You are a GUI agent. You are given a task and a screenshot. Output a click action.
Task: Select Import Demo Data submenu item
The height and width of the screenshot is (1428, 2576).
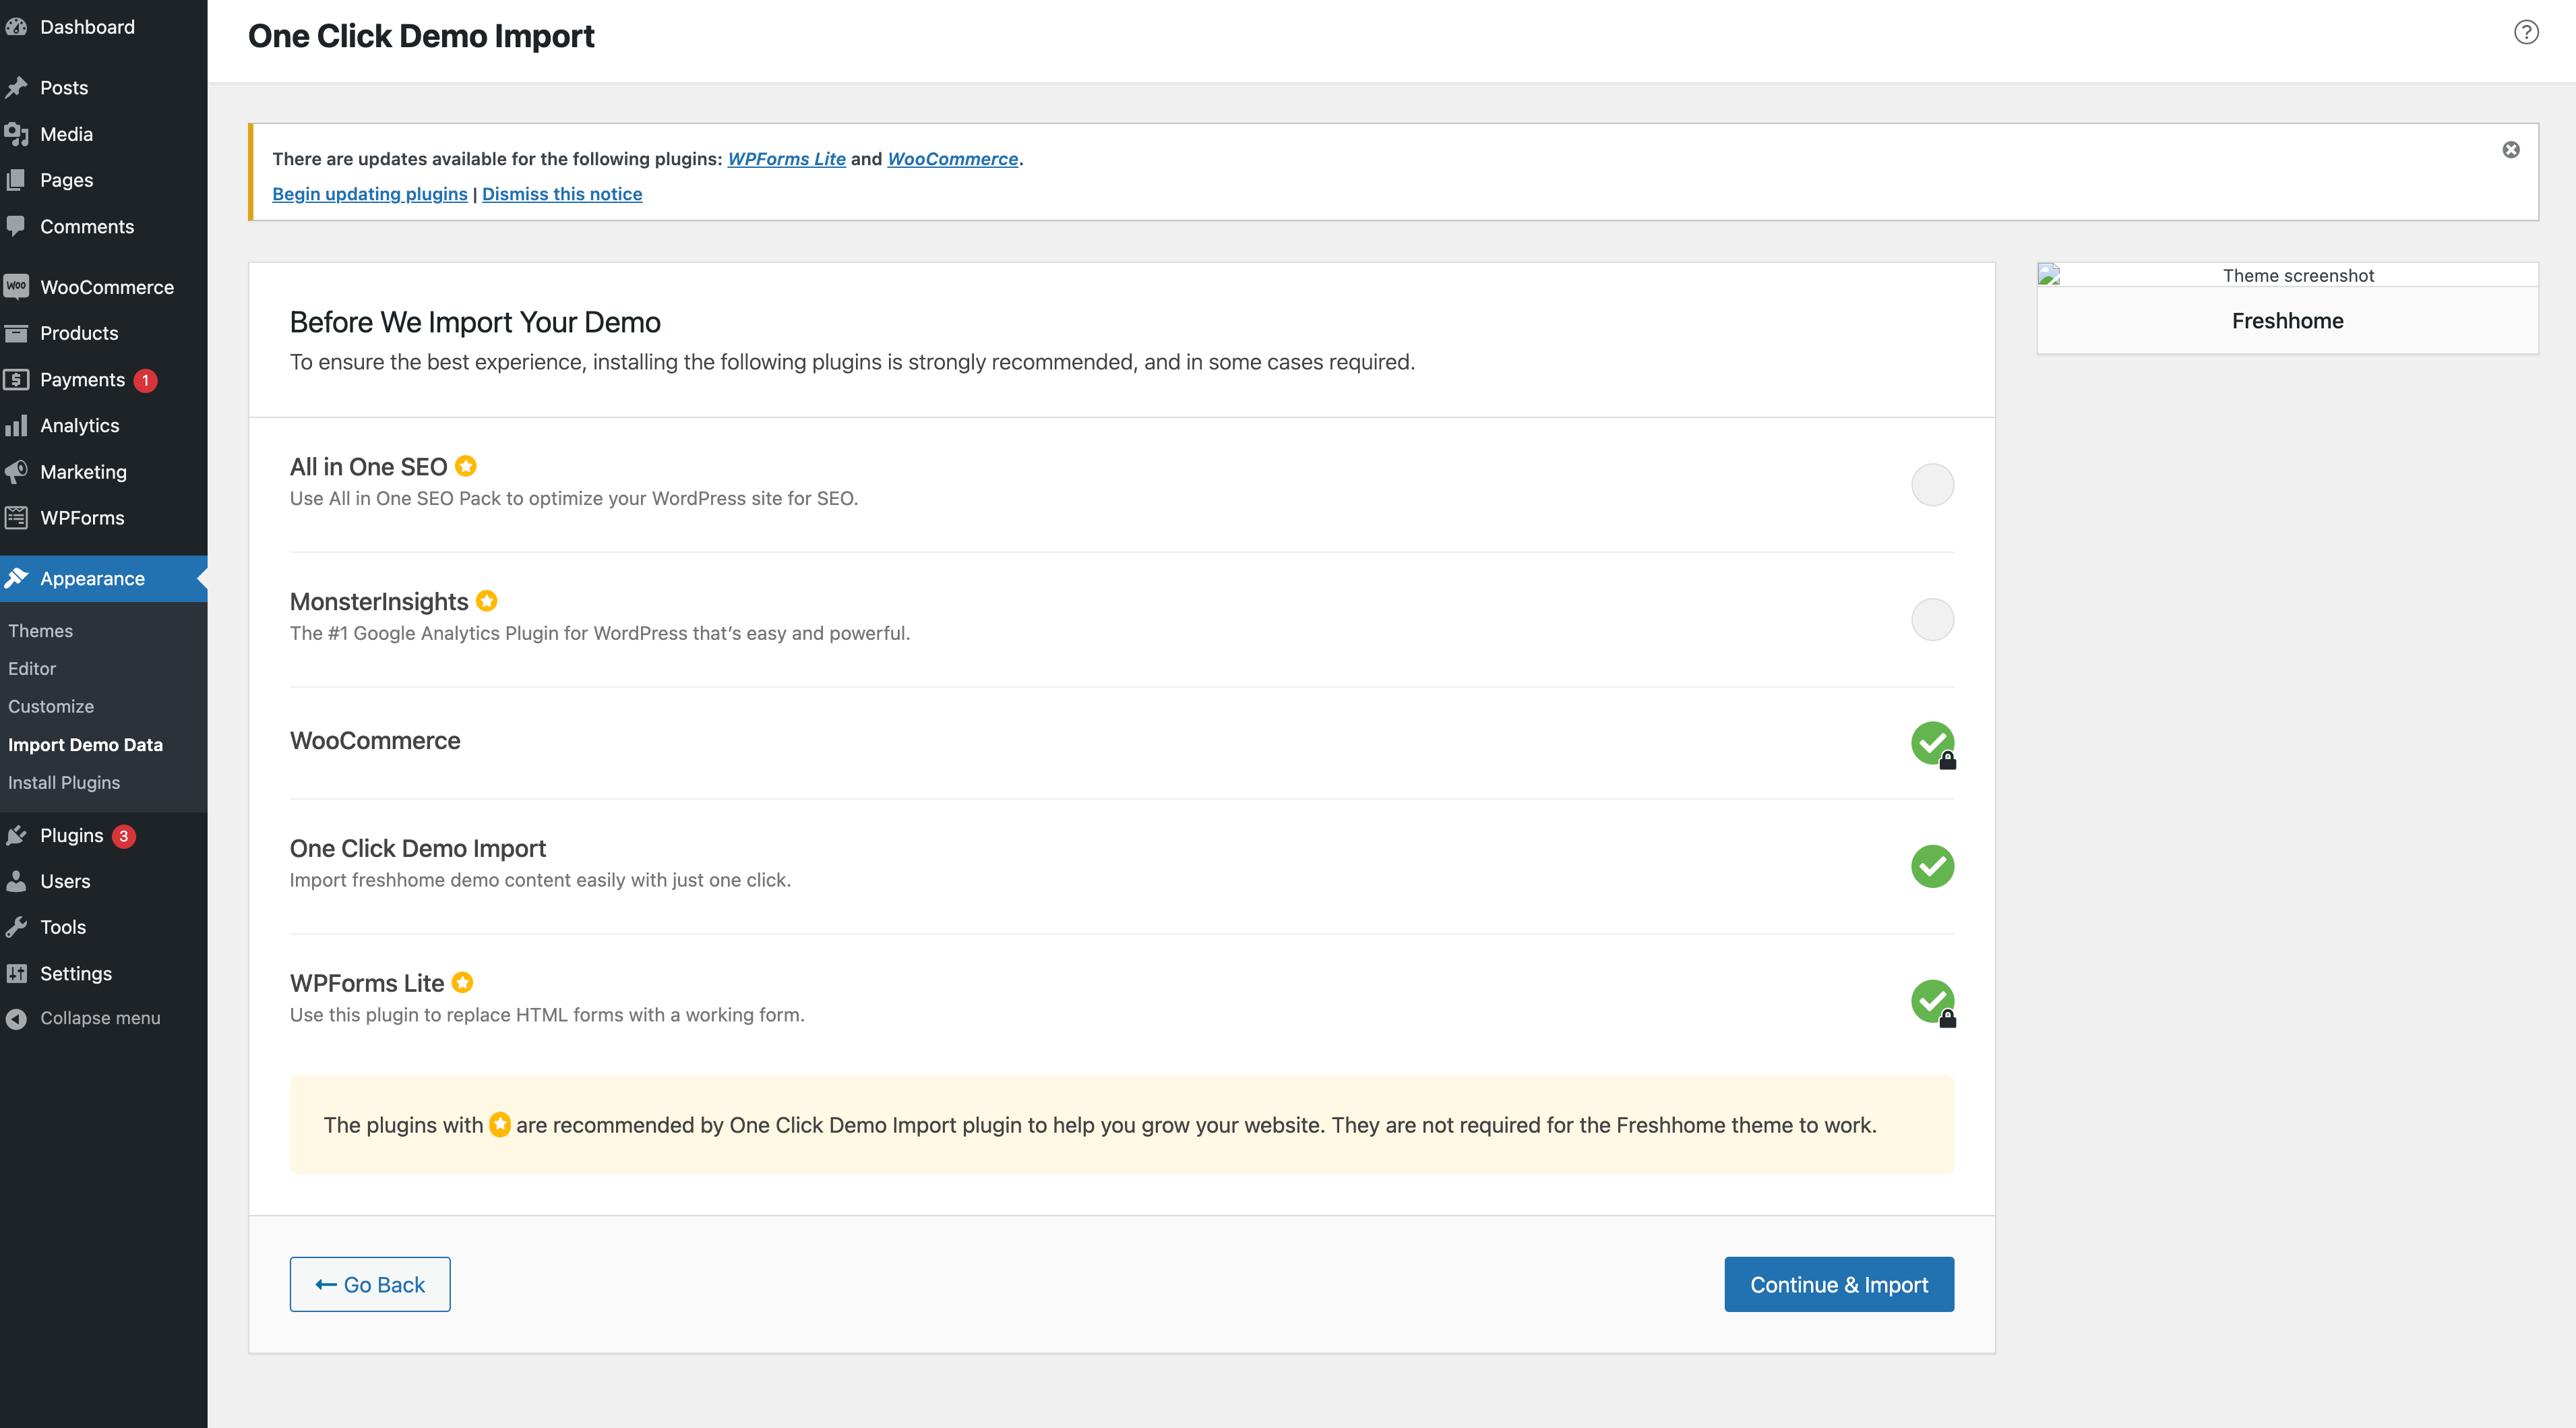coord(85,745)
